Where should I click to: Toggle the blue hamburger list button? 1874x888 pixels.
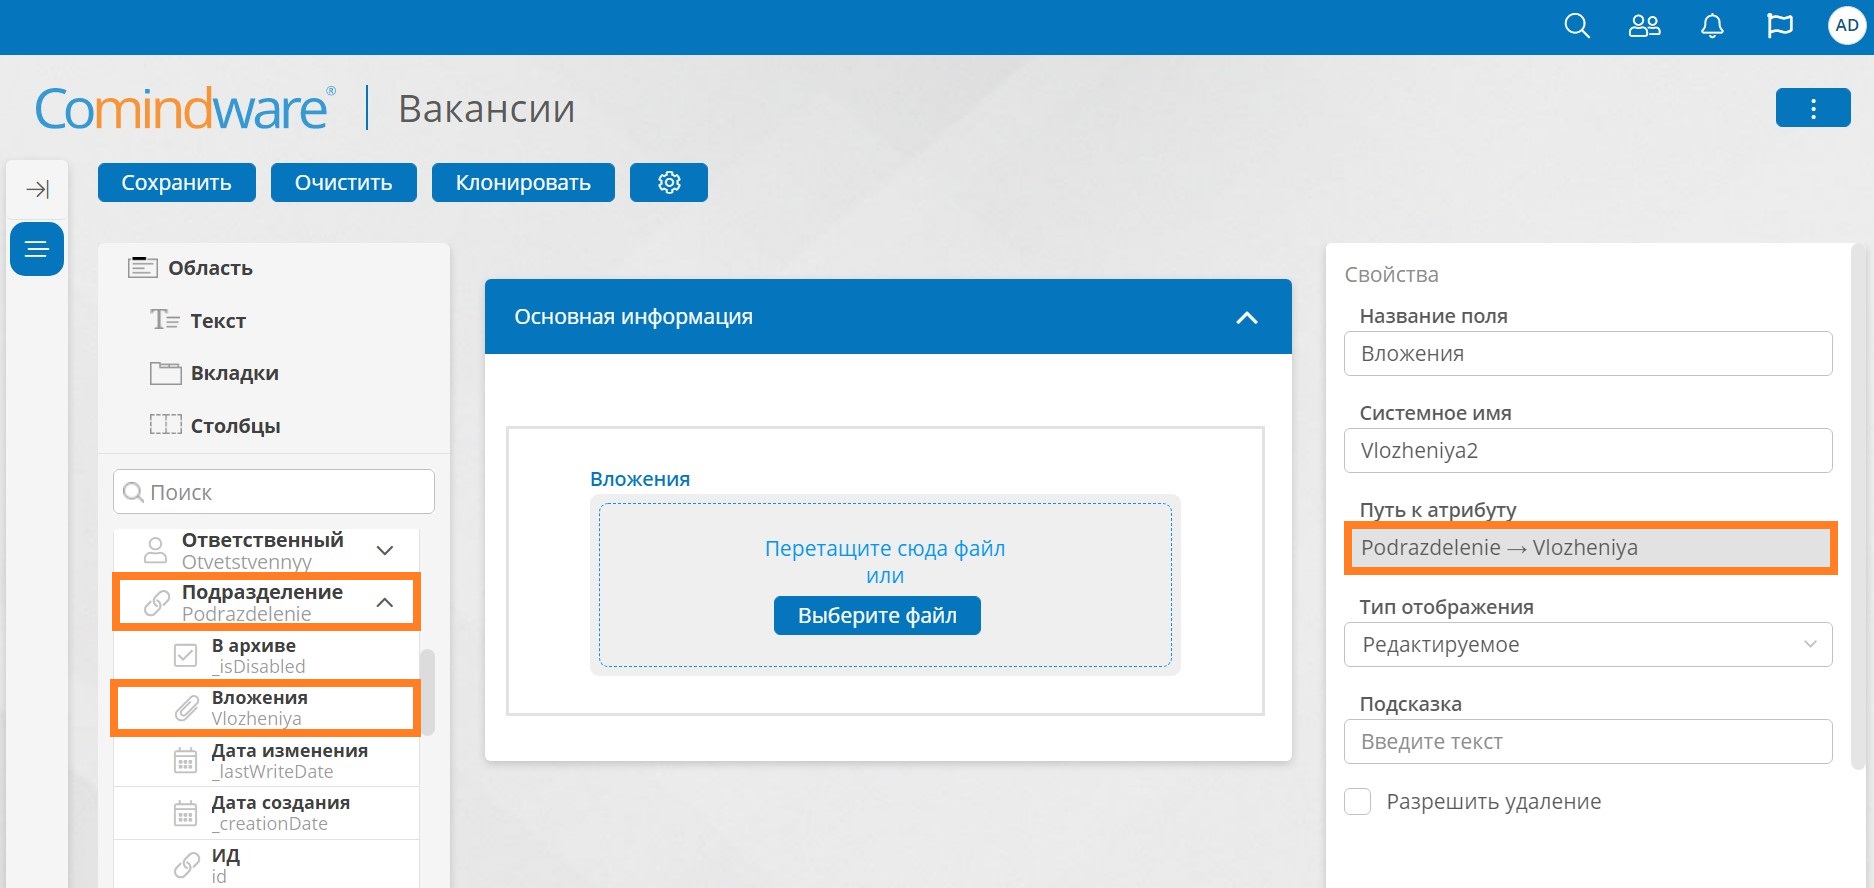pos(37,249)
